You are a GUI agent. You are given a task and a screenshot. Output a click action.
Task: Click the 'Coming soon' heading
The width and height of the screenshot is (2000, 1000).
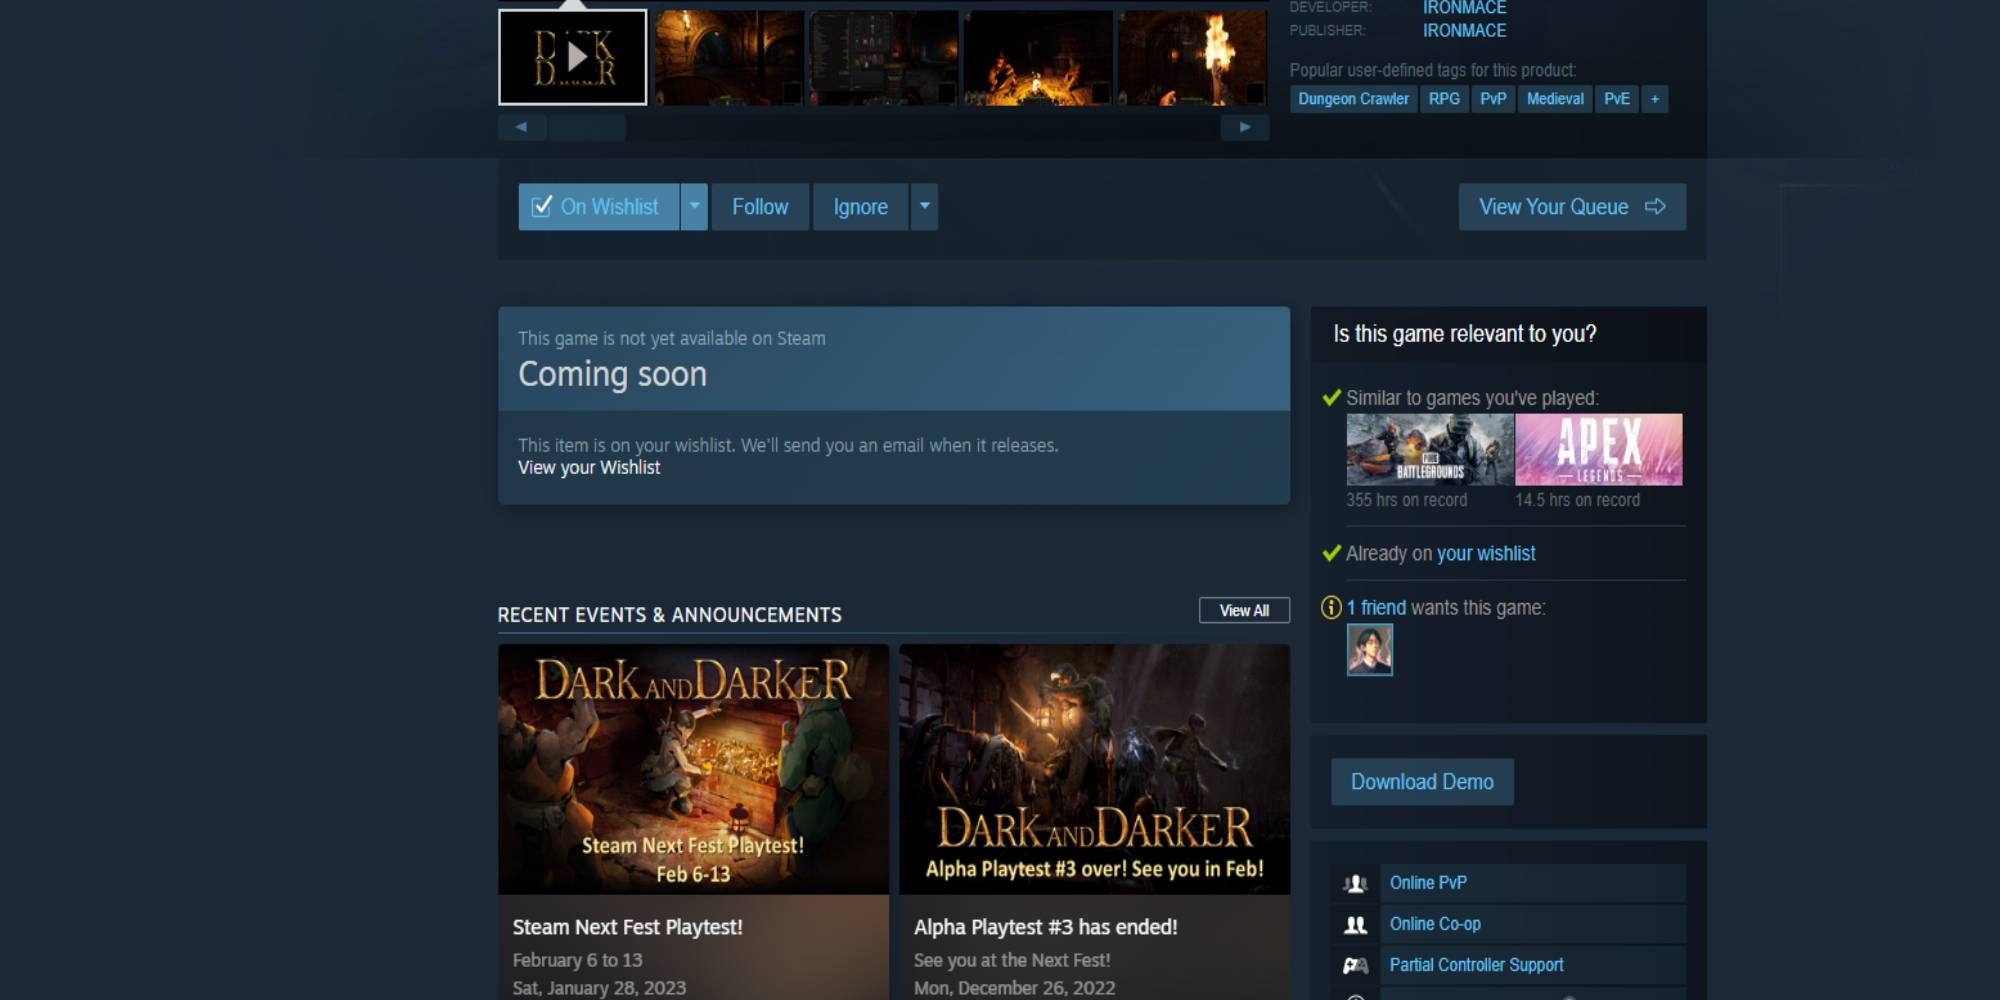click(612, 374)
